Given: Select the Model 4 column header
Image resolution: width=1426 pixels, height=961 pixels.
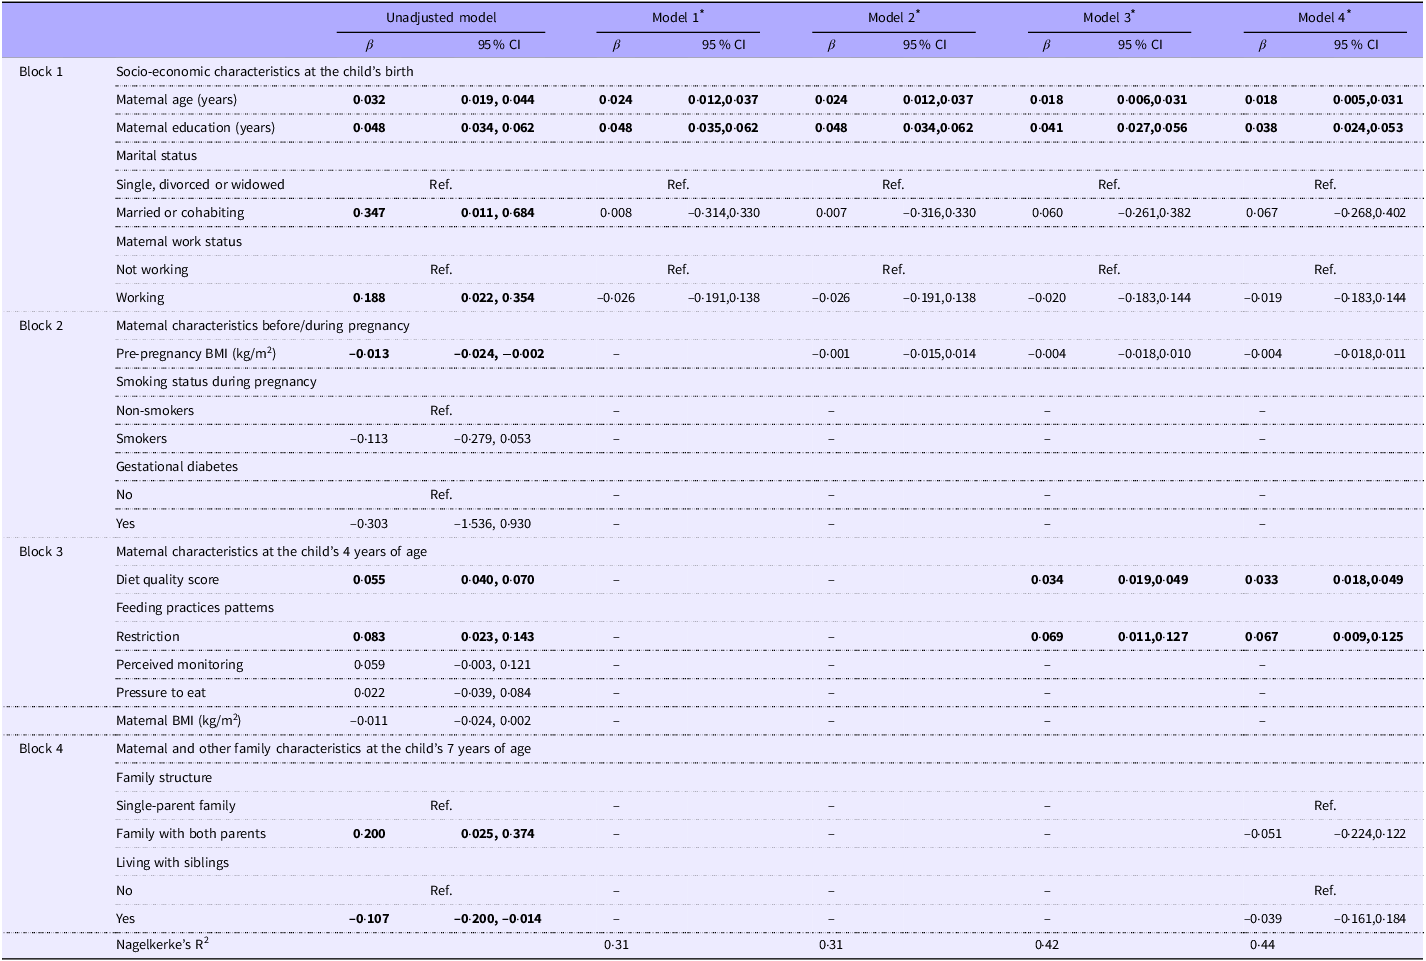Looking at the screenshot, I should pos(1324,18).
